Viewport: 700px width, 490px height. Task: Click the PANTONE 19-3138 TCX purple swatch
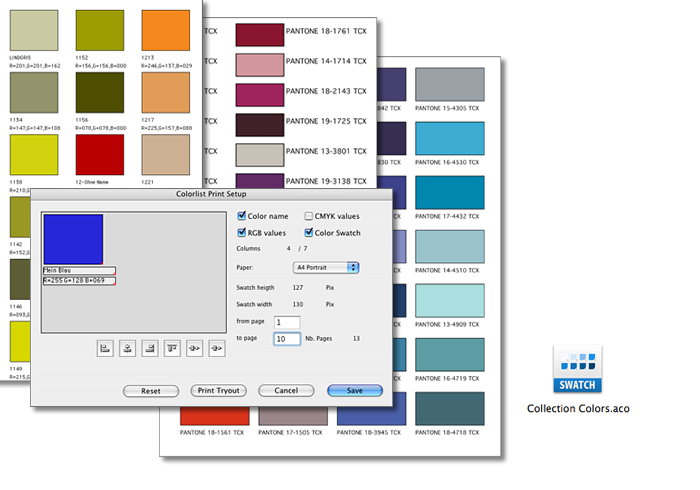tap(260, 181)
